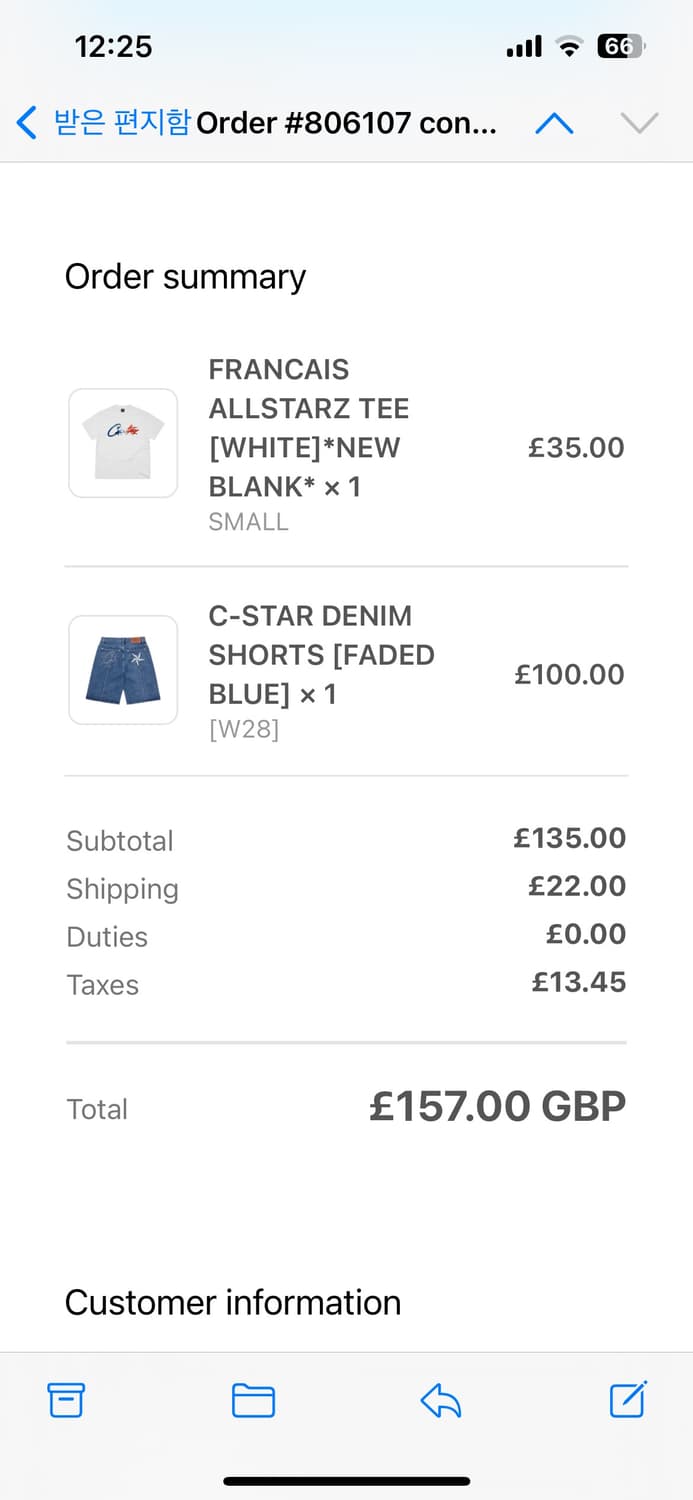Screen dimensions: 693x1500
Task: Open the move-to-folder icon
Action: point(253,1400)
